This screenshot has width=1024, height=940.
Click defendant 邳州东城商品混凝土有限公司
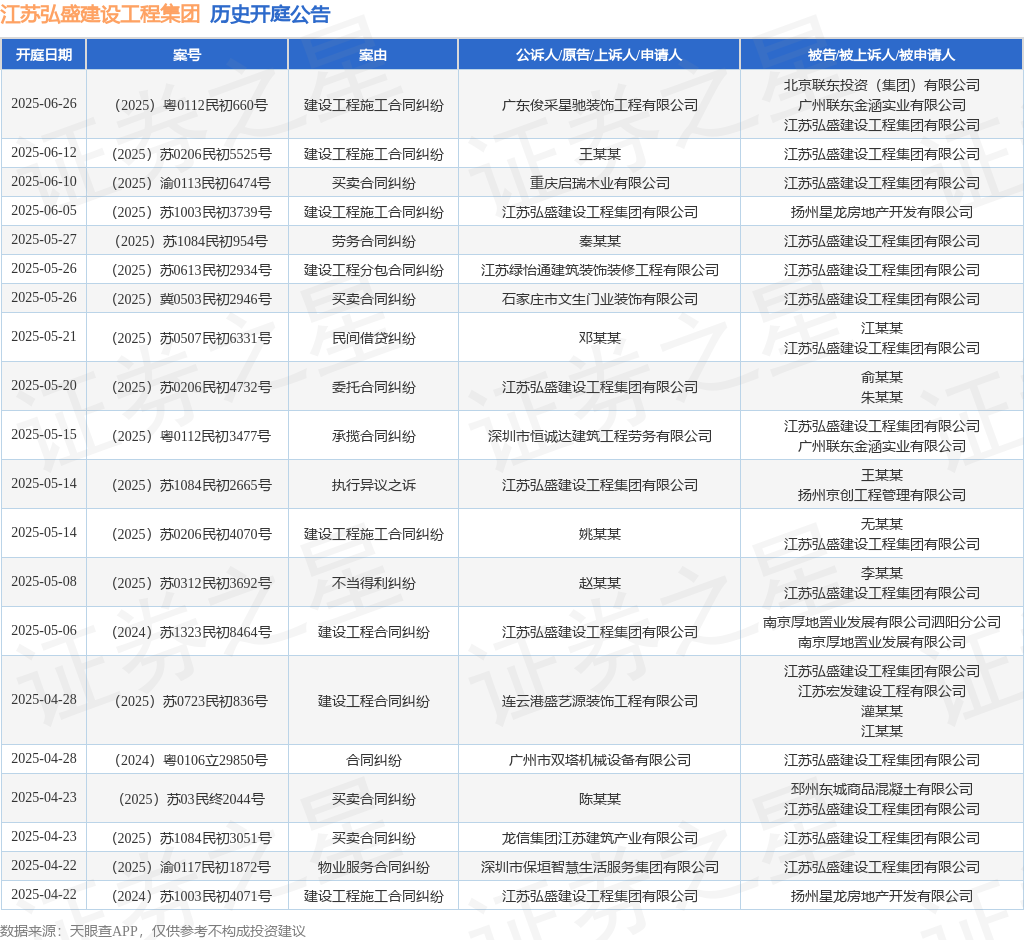pyautogui.click(x=882, y=789)
